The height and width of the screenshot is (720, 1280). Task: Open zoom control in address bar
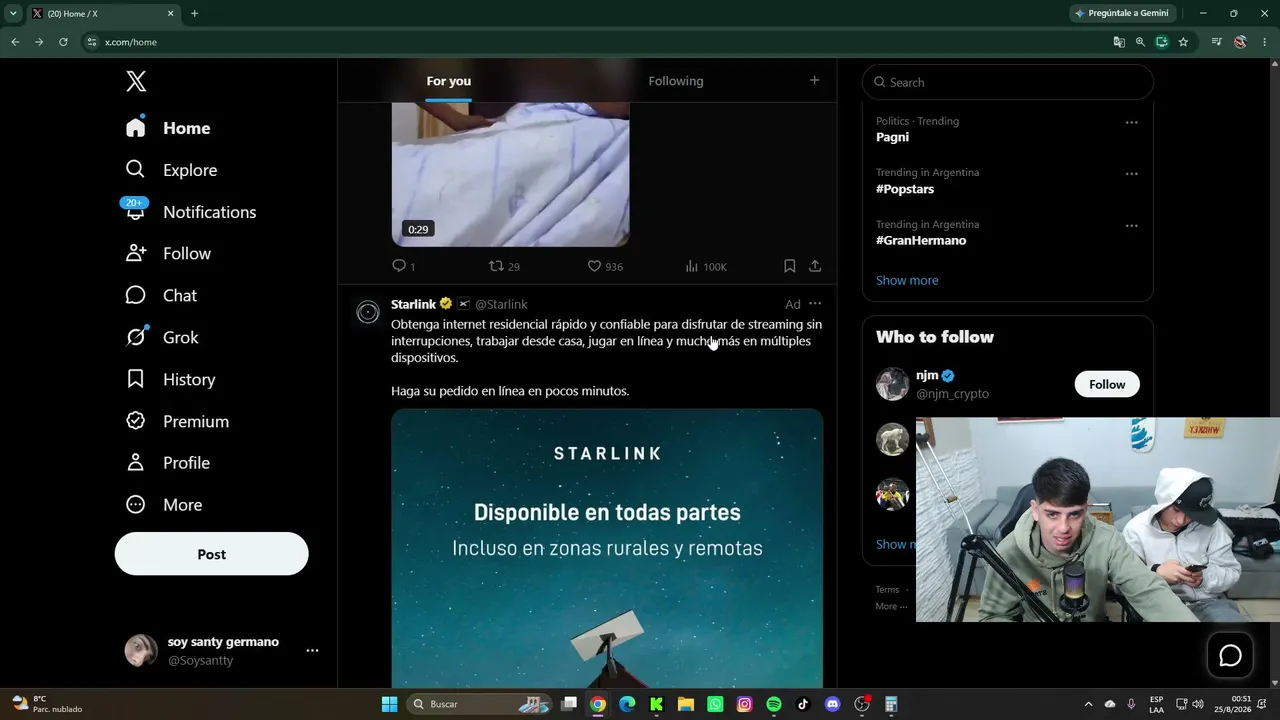1140,42
